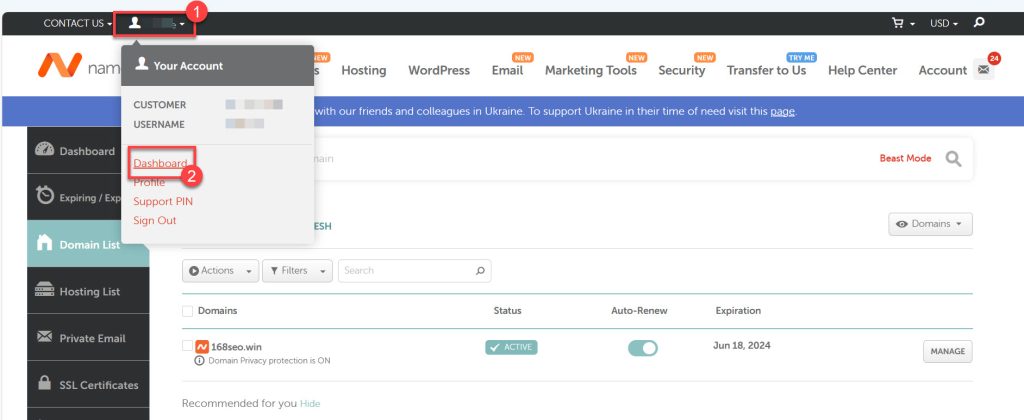The width and height of the screenshot is (1024, 420).
Task: Check the 168seo.win domain checkbox
Action: click(187, 346)
